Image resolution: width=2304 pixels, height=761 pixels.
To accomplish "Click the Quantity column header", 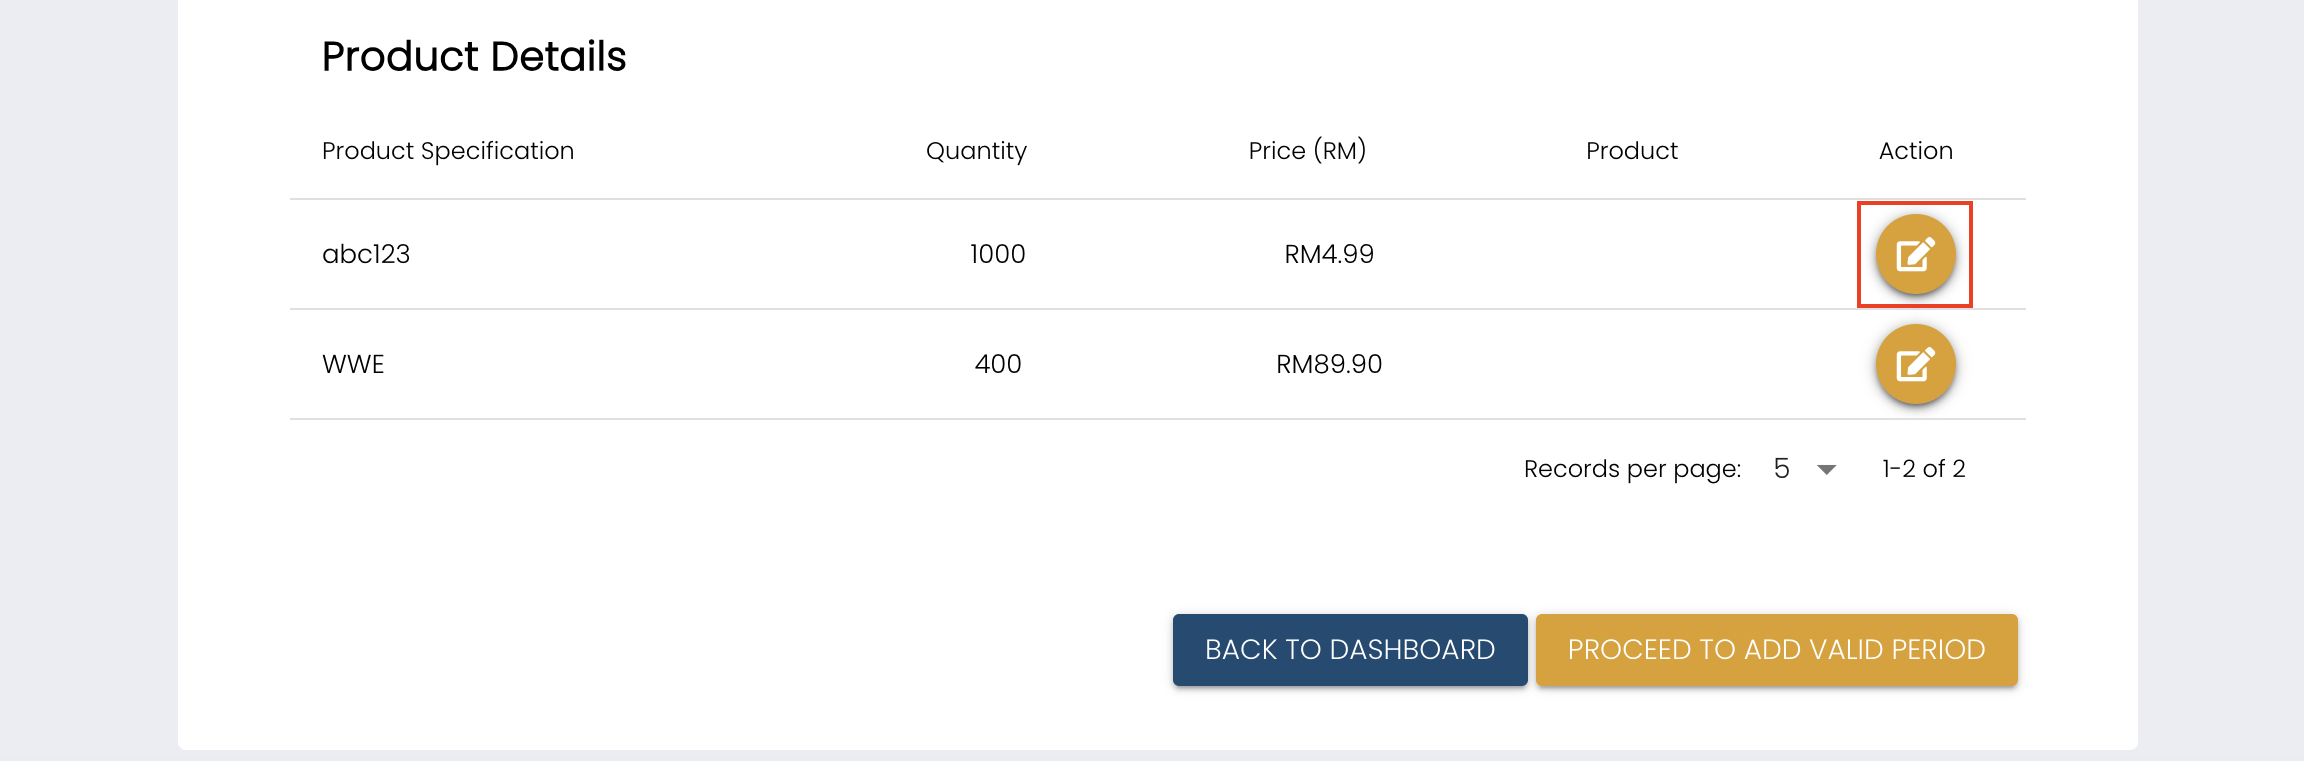I will pyautogui.click(x=976, y=151).
